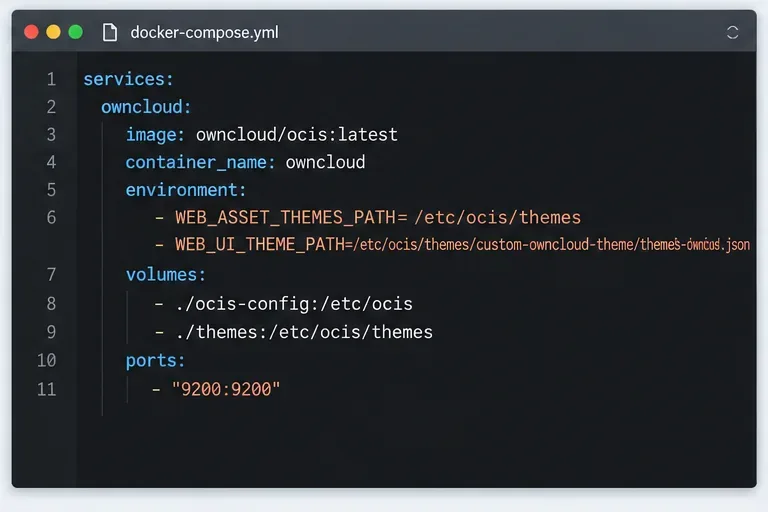The image size is (768, 512).
Task: Click line number 5 in the gutter
Action: 51,190
